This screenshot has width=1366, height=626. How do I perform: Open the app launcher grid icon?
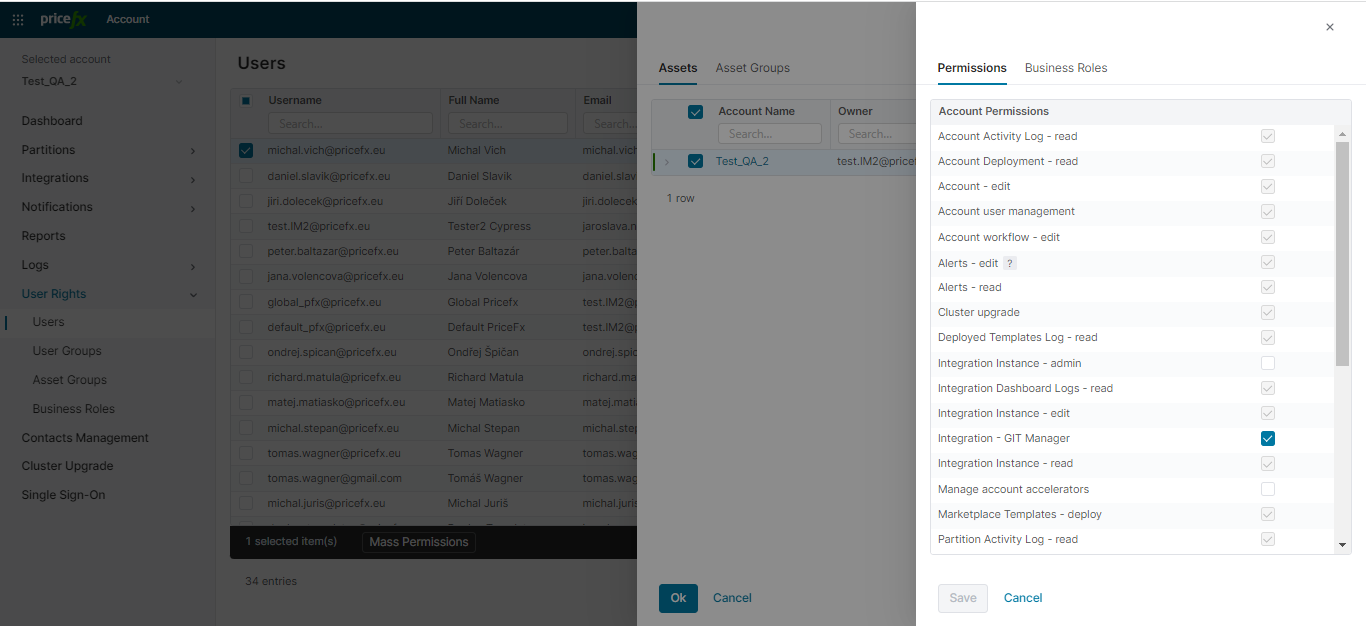18,19
